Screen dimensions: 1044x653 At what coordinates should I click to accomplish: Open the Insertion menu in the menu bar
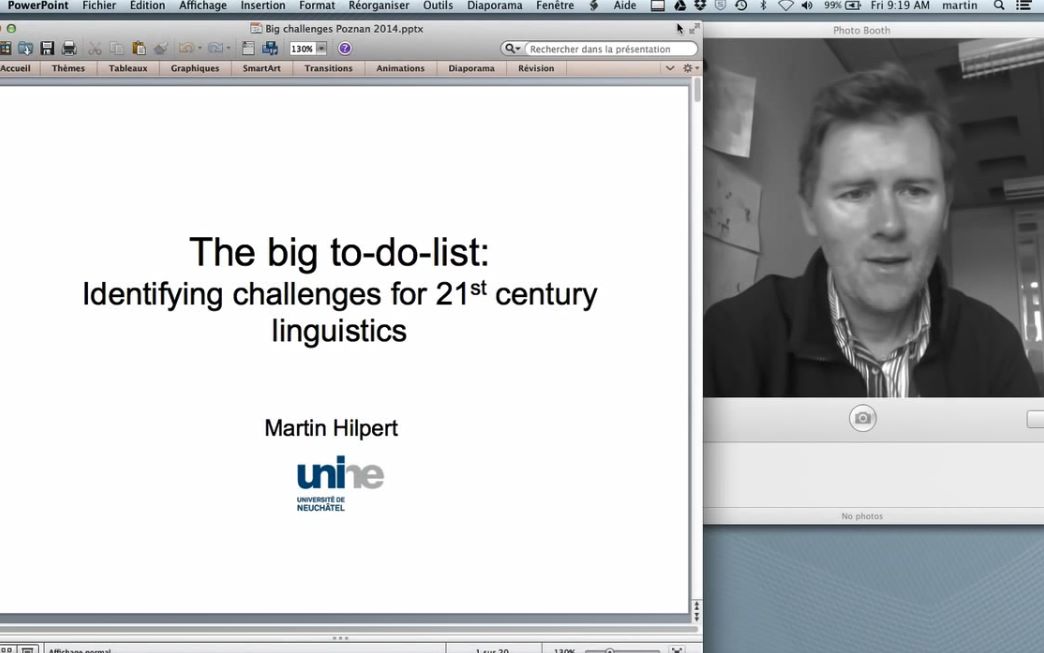[263, 5]
